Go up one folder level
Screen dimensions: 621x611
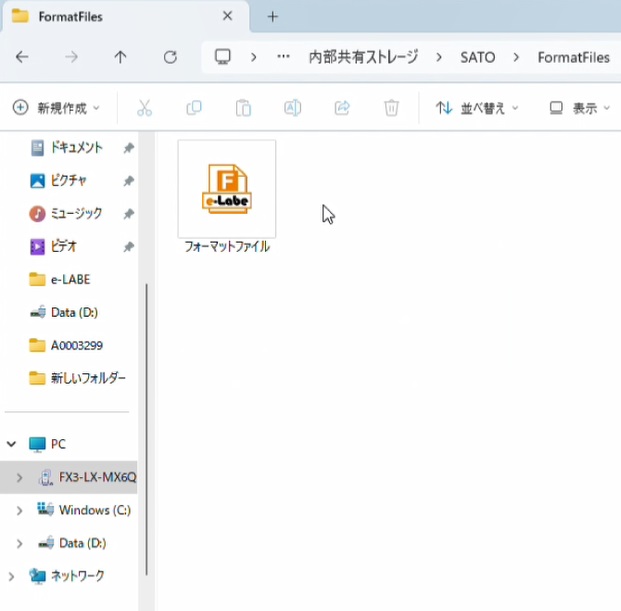120,57
